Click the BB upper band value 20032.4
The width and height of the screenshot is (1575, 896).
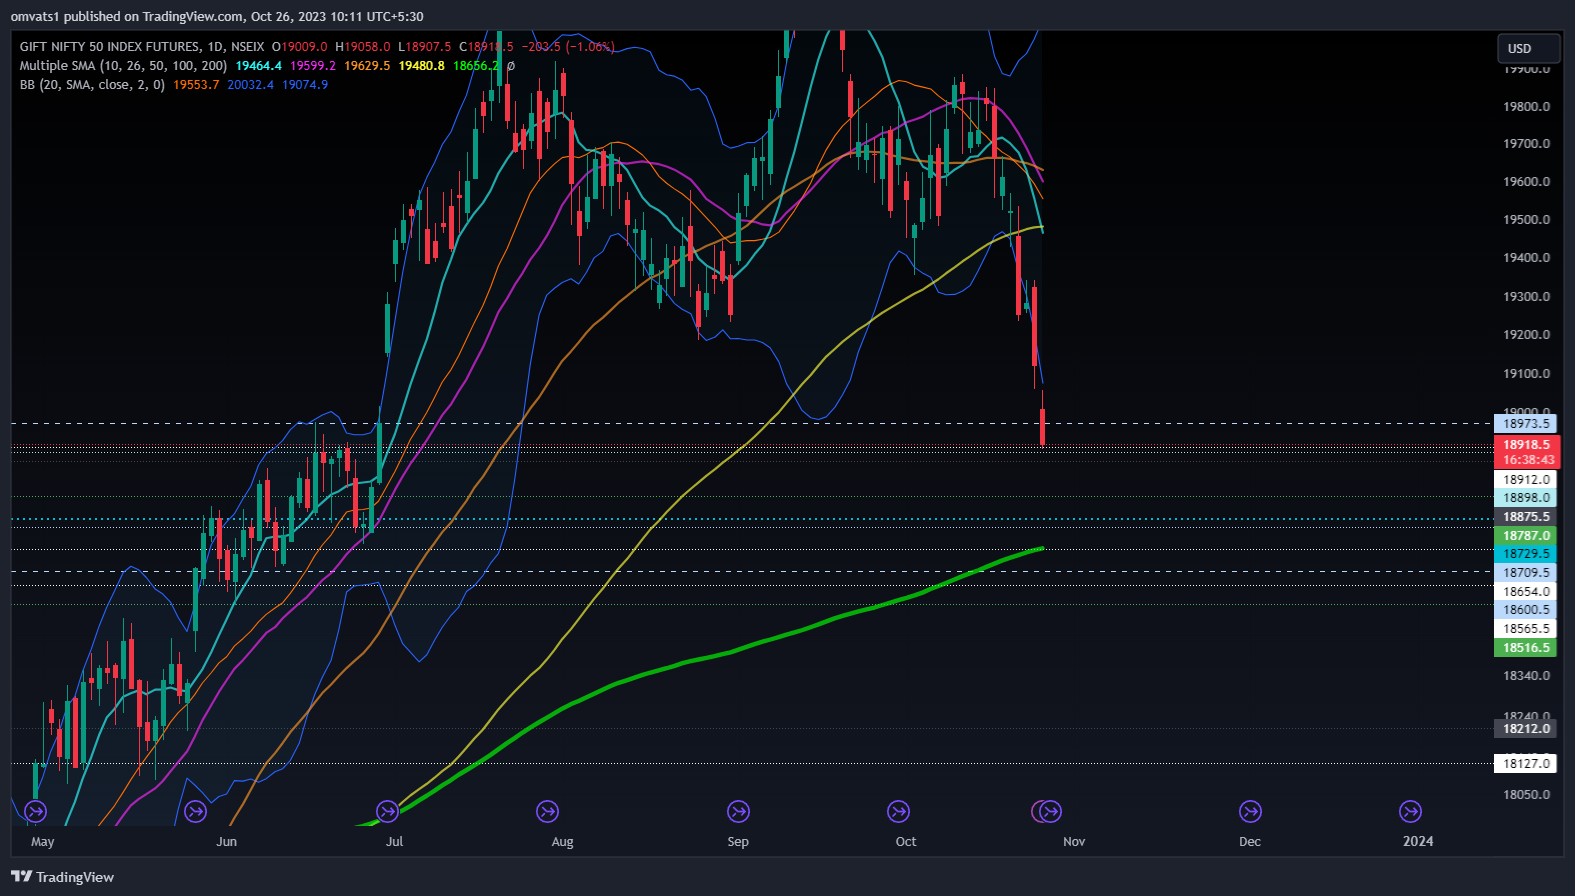click(250, 85)
